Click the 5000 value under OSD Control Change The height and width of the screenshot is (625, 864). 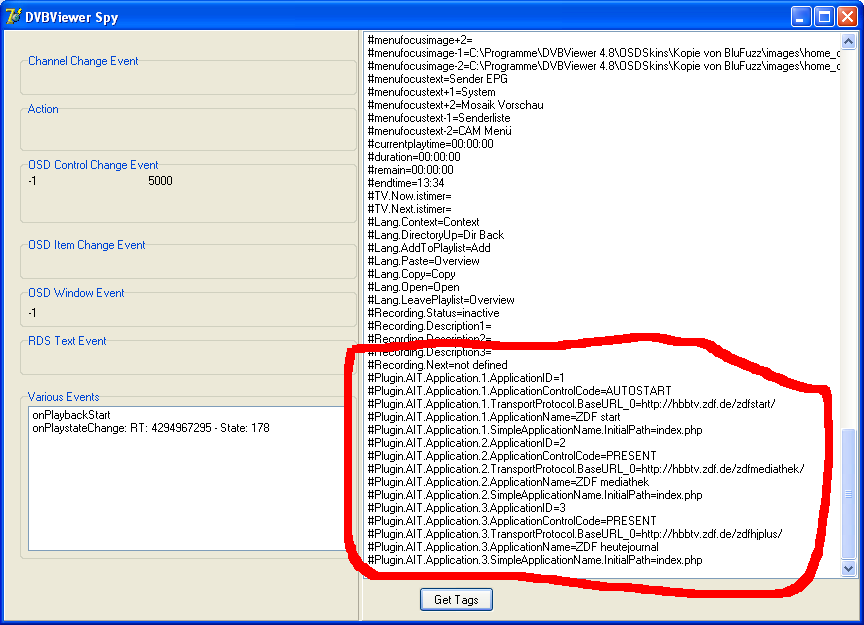[160, 181]
